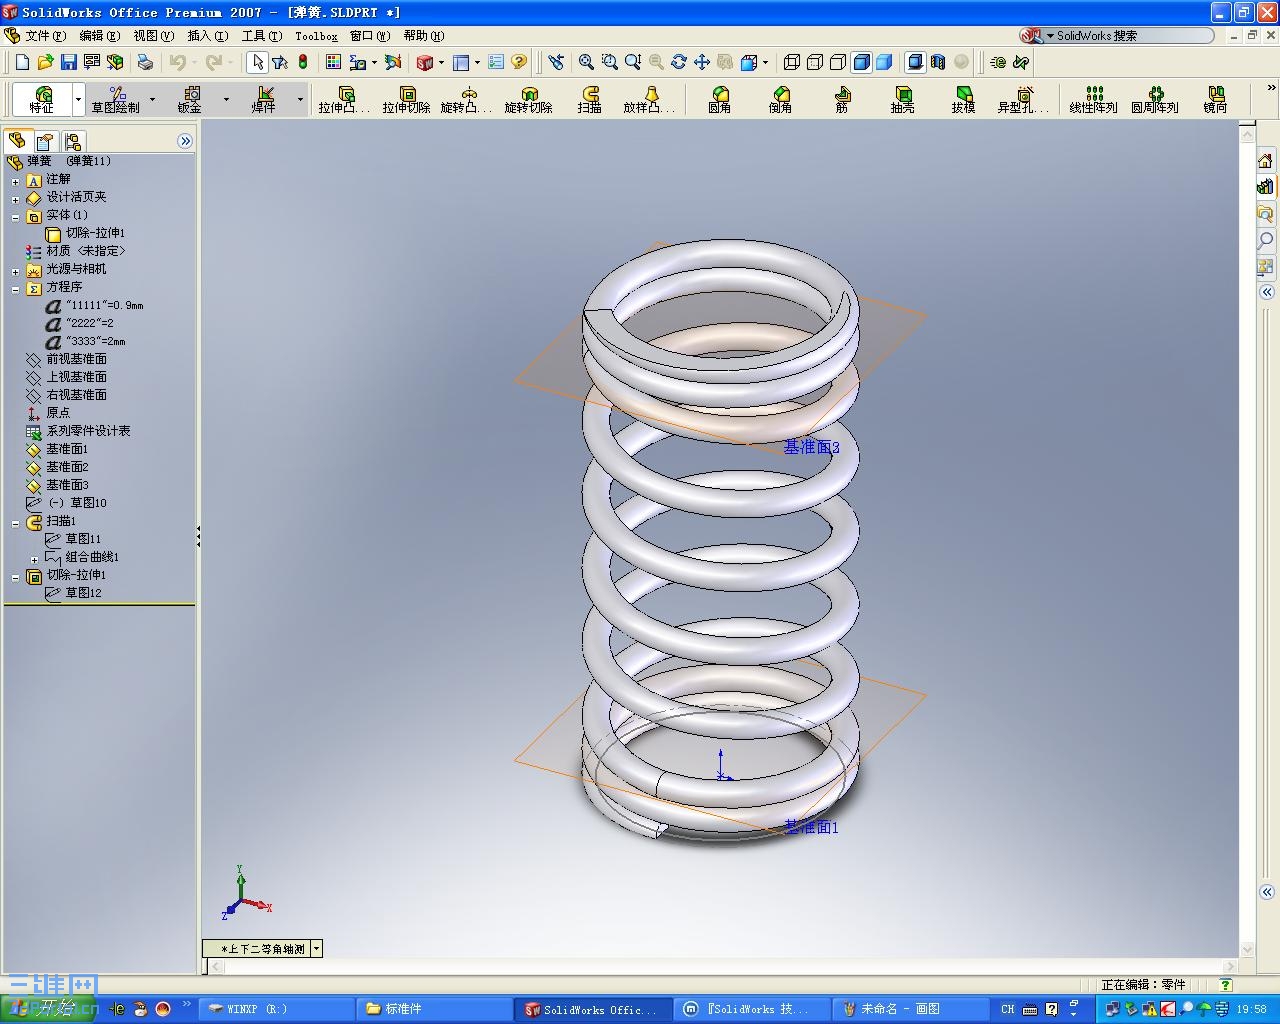
Task: Click the Revolved Boss (旋转凸) tool
Action: point(467,100)
